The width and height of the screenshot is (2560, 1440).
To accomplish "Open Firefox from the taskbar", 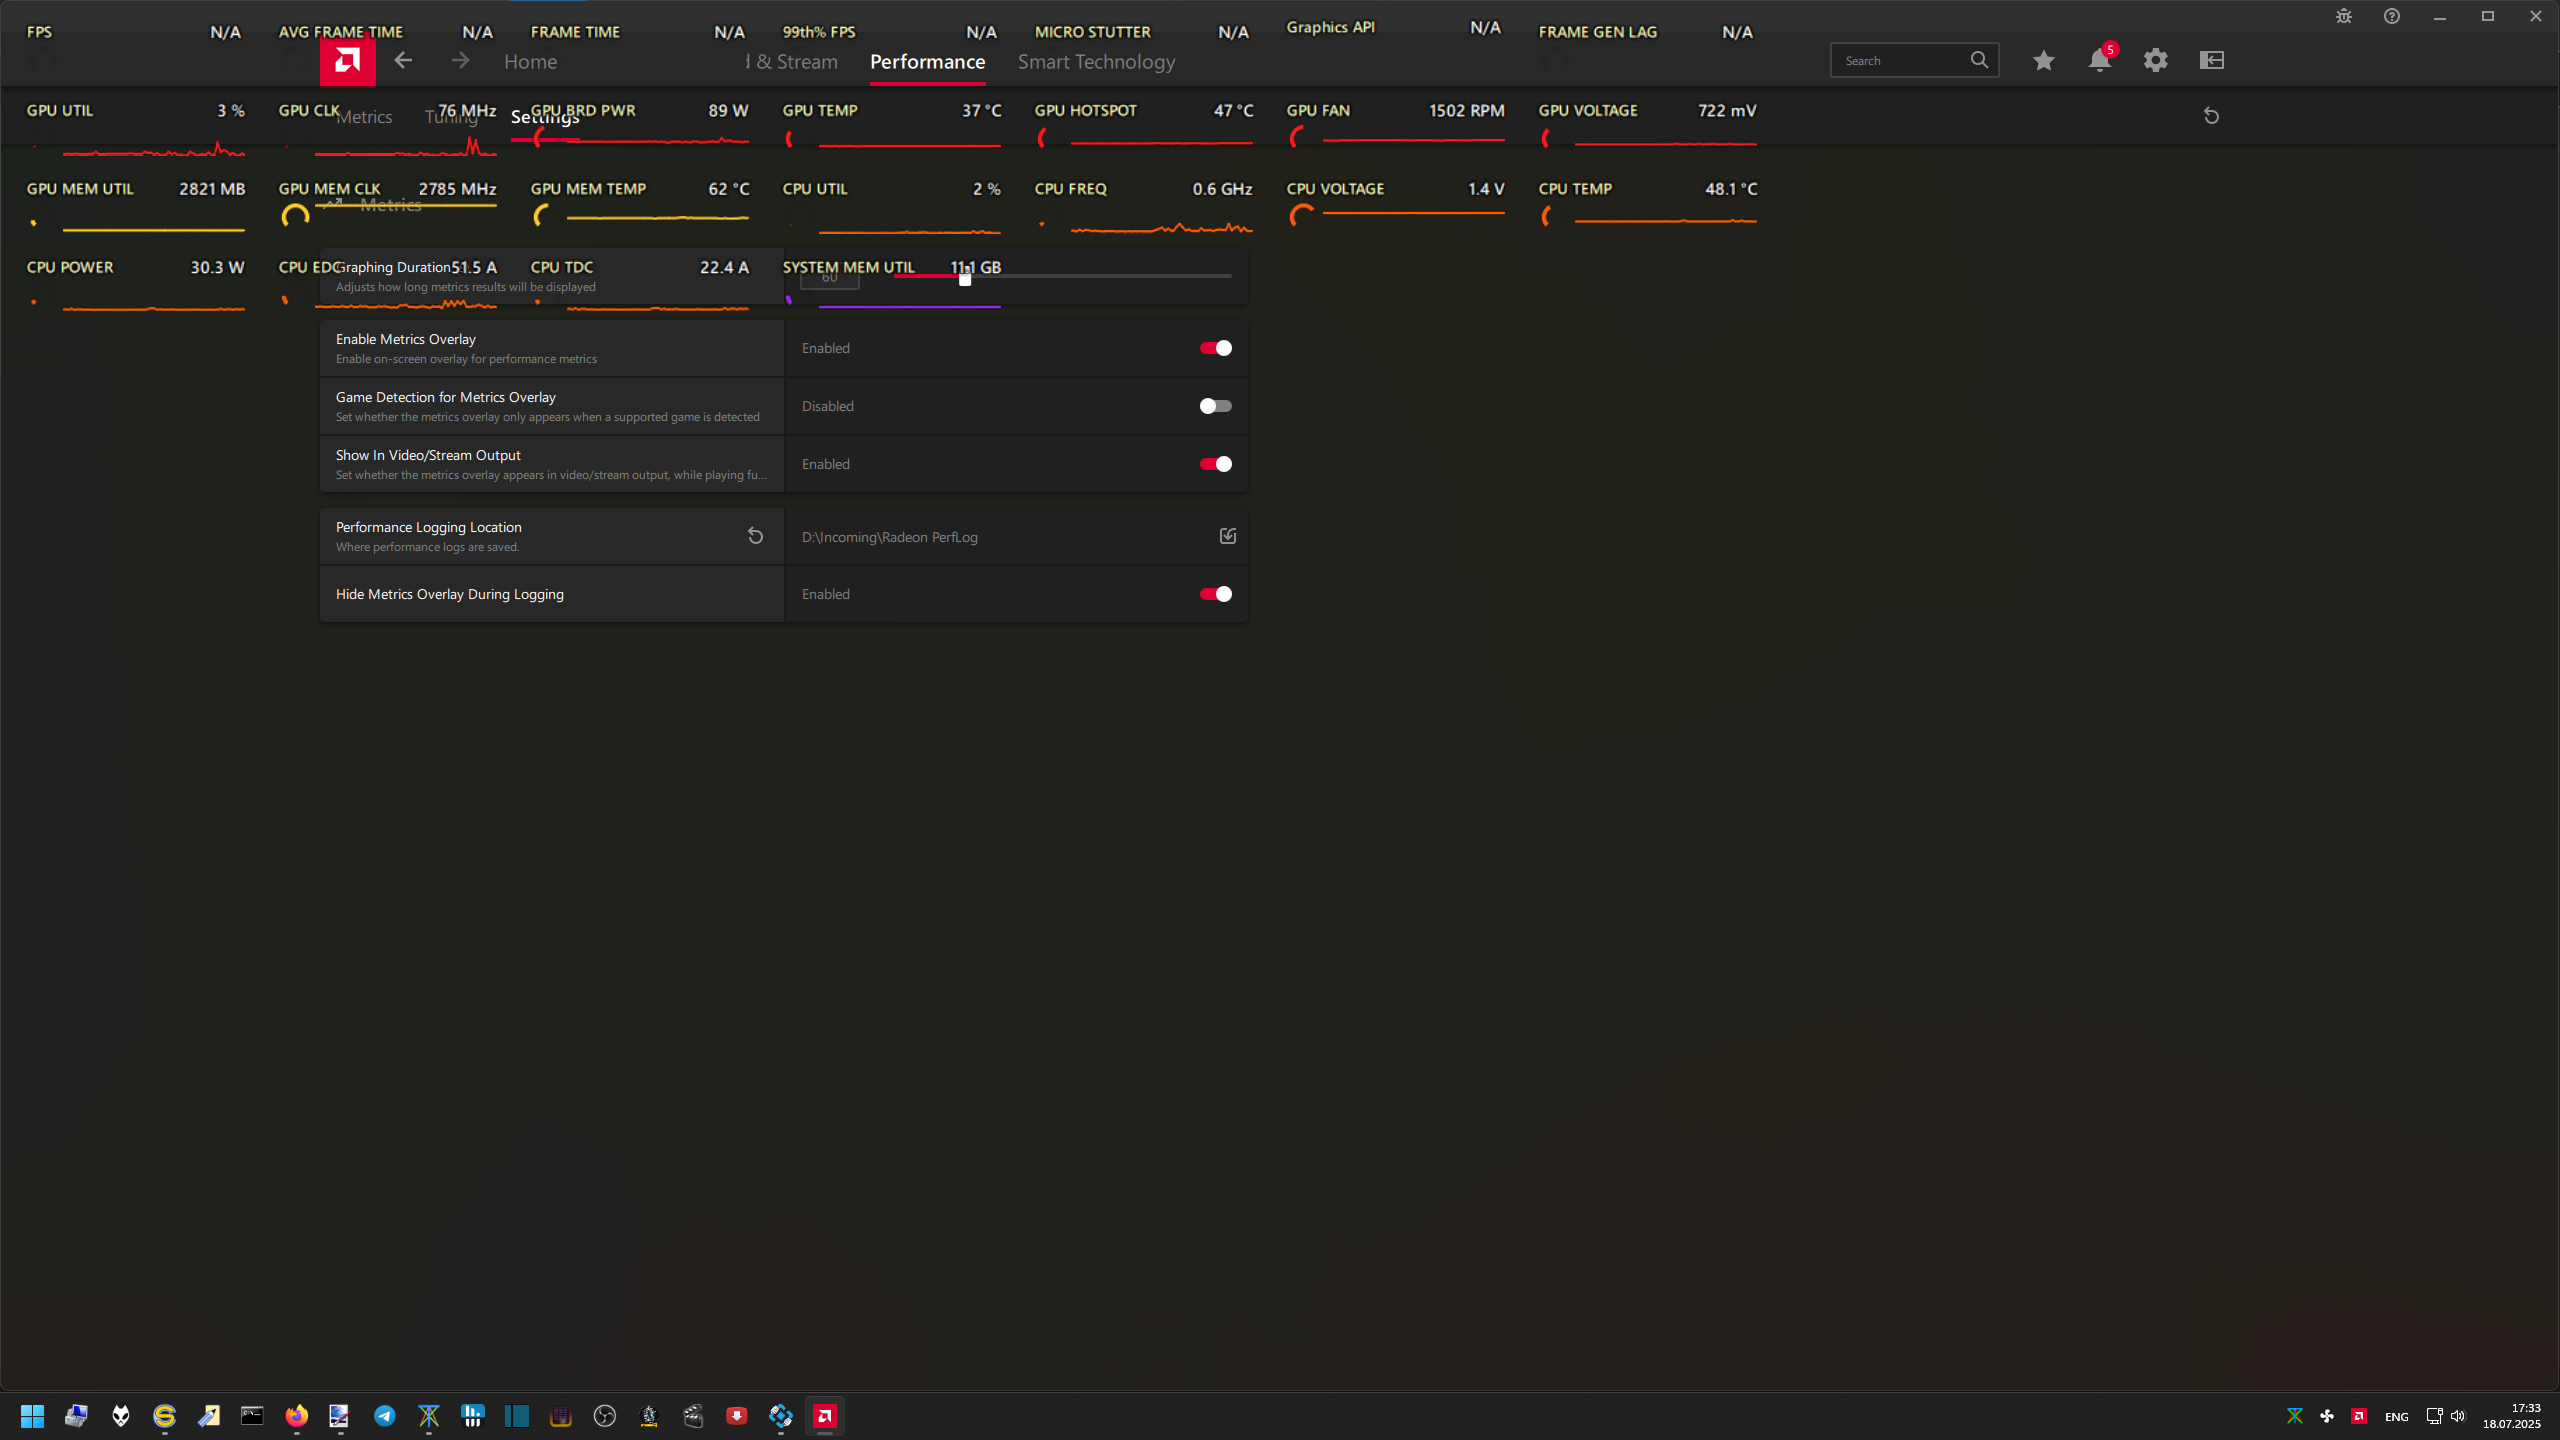I will tap(297, 1416).
